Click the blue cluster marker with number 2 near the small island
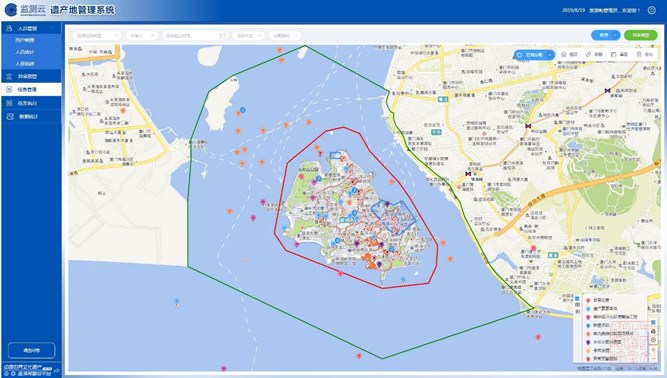 [242, 110]
